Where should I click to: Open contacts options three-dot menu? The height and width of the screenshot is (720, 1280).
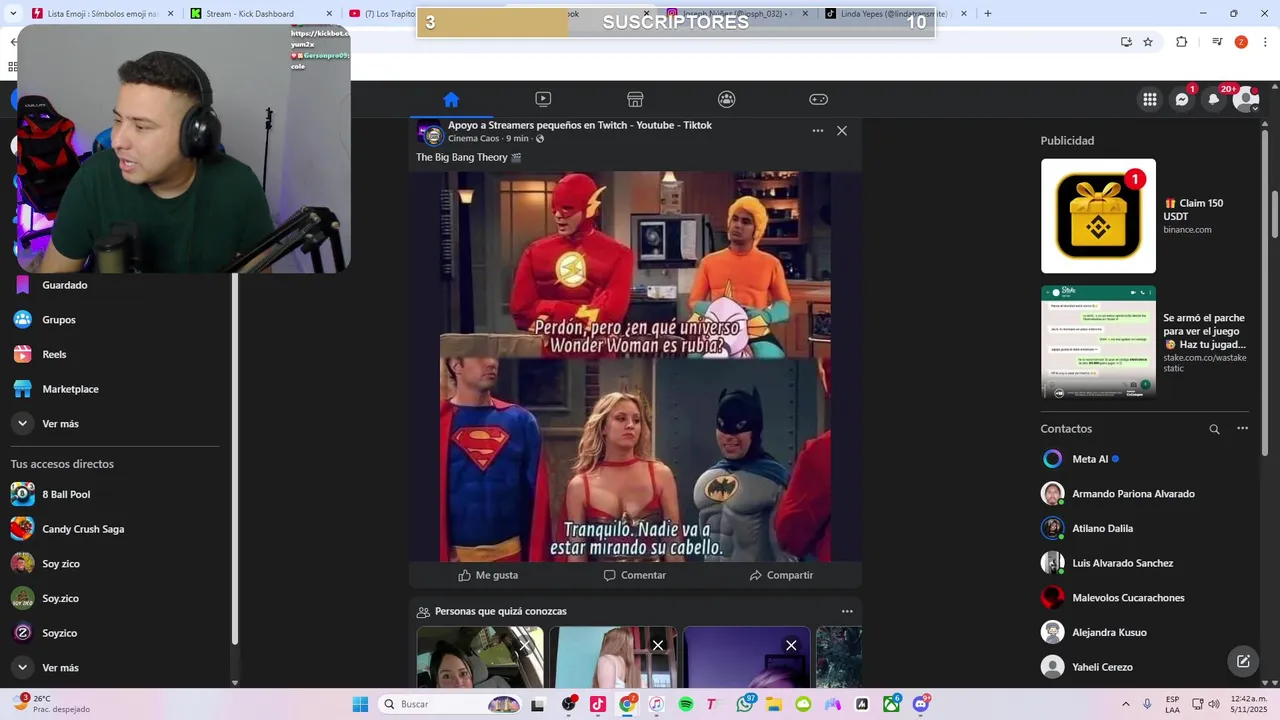click(x=1242, y=429)
